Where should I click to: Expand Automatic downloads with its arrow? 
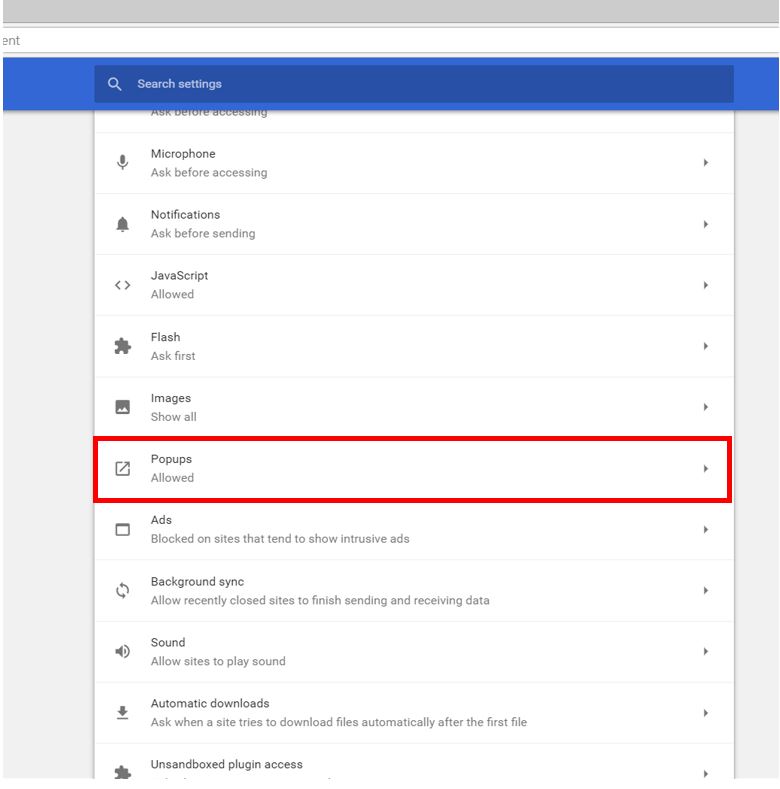click(x=706, y=713)
